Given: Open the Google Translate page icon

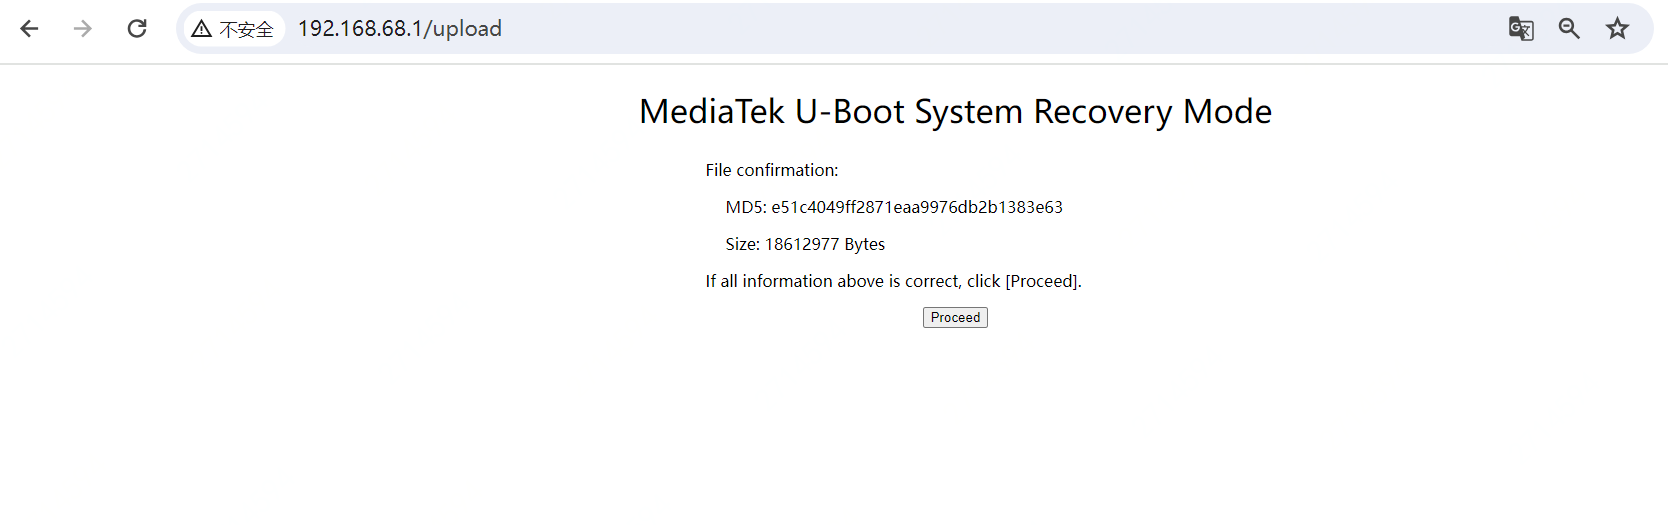Looking at the screenshot, I should coord(1521,29).
